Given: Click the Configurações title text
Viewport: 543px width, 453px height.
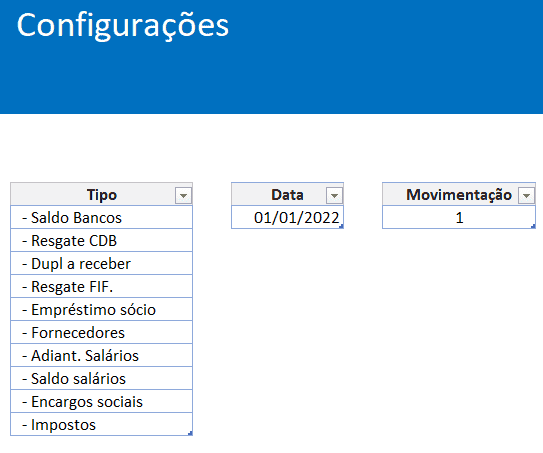Looking at the screenshot, I should pos(123,26).
